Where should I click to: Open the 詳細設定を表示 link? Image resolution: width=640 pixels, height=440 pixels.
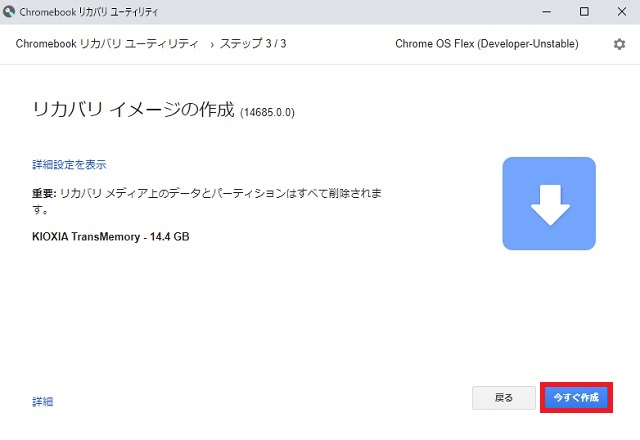coord(69,164)
